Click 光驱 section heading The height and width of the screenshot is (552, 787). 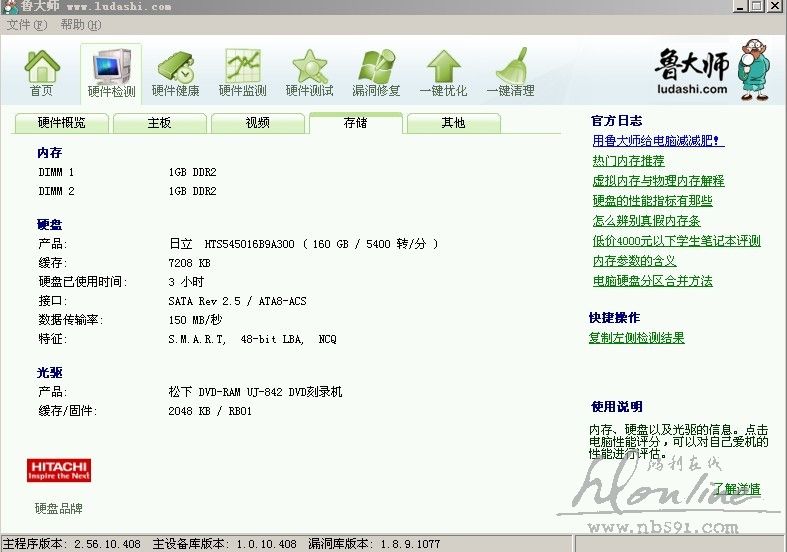pyautogui.click(x=50, y=373)
